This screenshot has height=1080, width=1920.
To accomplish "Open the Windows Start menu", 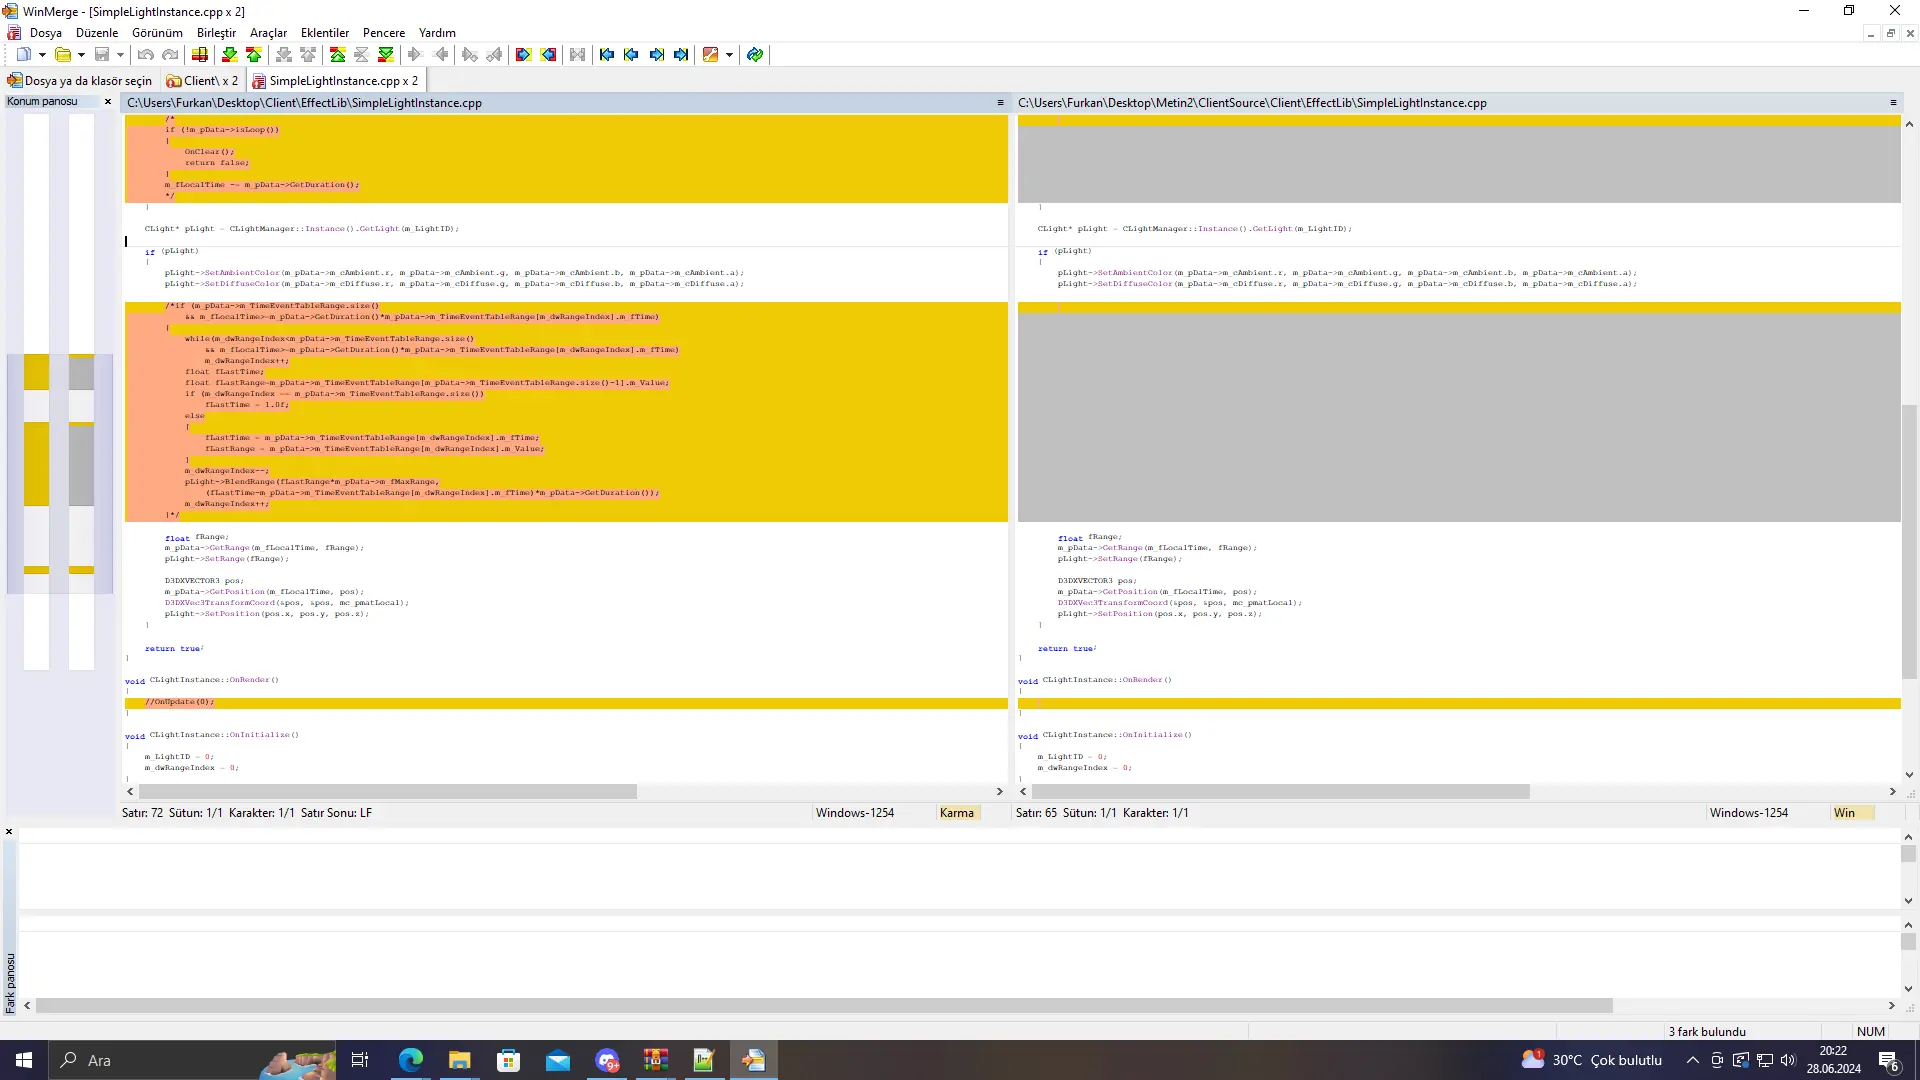I will pyautogui.click(x=24, y=1060).
